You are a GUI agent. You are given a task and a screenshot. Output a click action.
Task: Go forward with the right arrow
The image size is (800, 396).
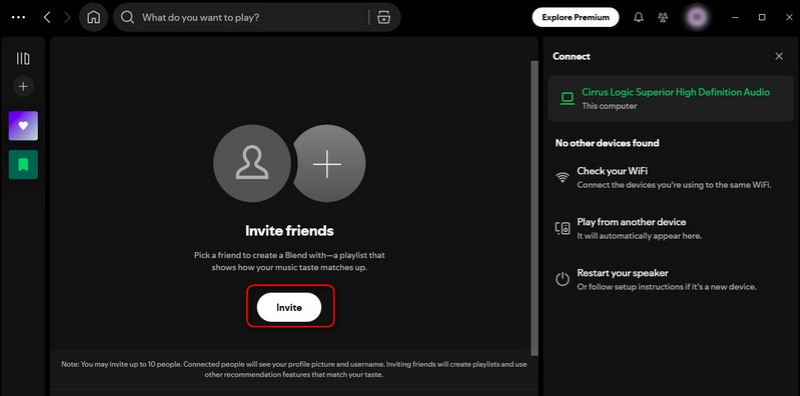coord(67,17)
